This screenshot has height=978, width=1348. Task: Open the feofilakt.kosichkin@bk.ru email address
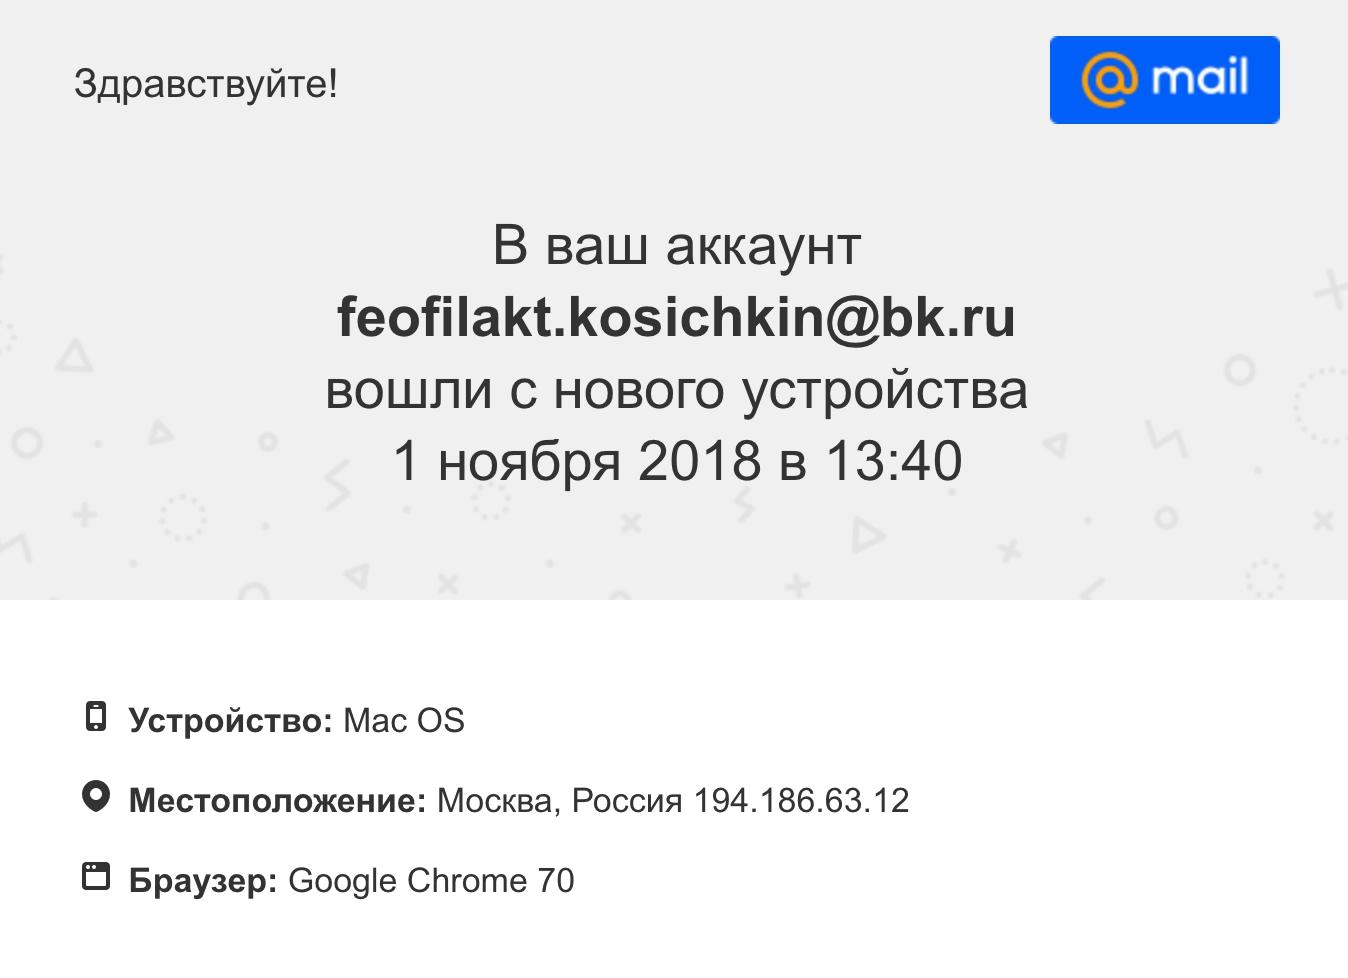(x=676, y=317)
